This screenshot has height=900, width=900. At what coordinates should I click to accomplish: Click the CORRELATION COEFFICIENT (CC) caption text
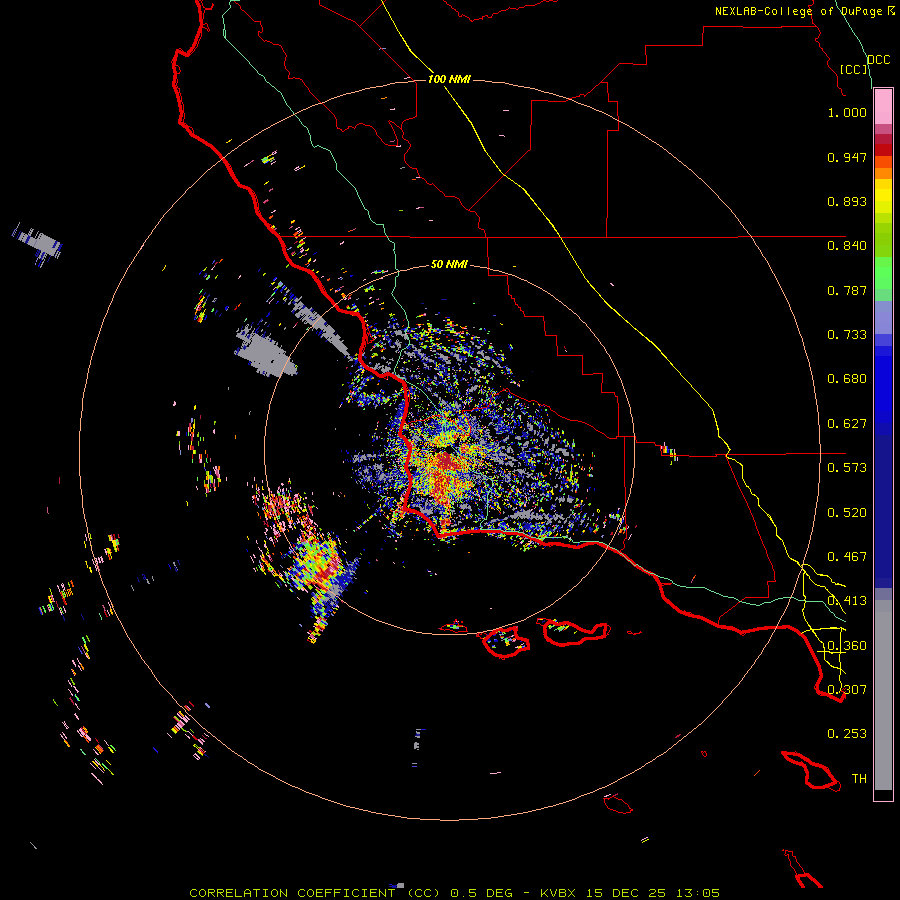click(316, 893)
